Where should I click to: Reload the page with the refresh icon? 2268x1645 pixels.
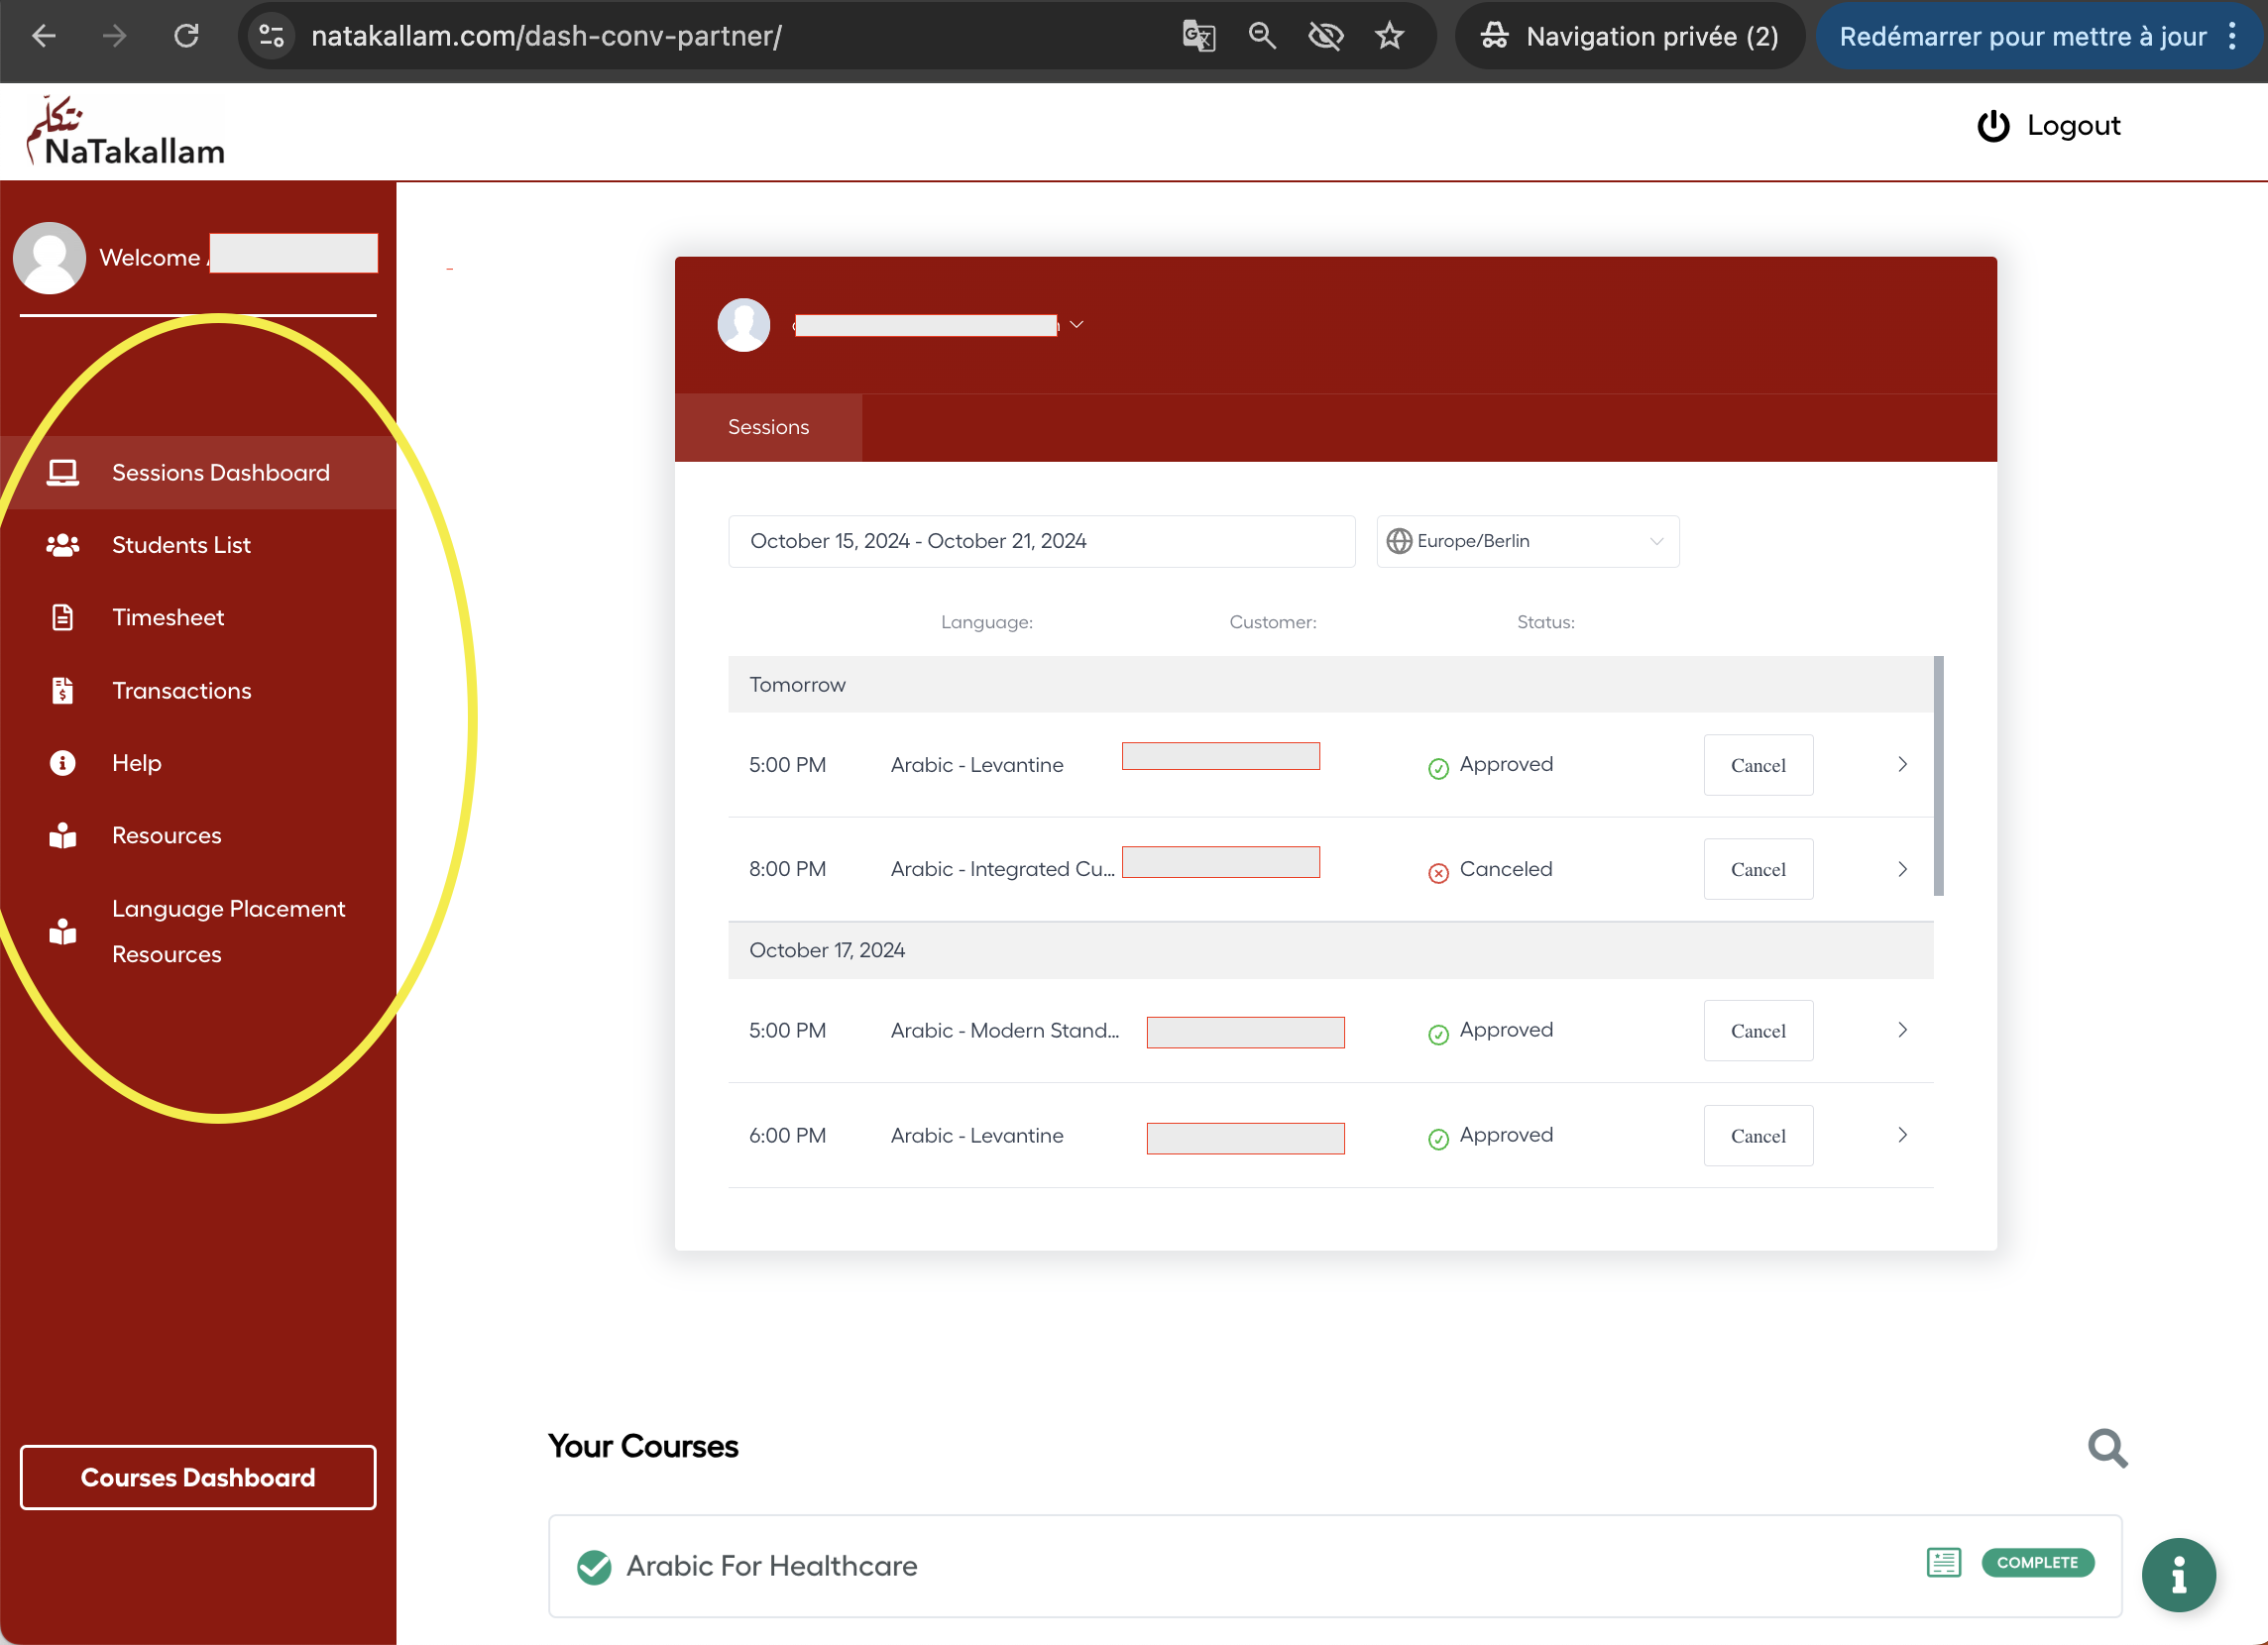coord(186,36)
